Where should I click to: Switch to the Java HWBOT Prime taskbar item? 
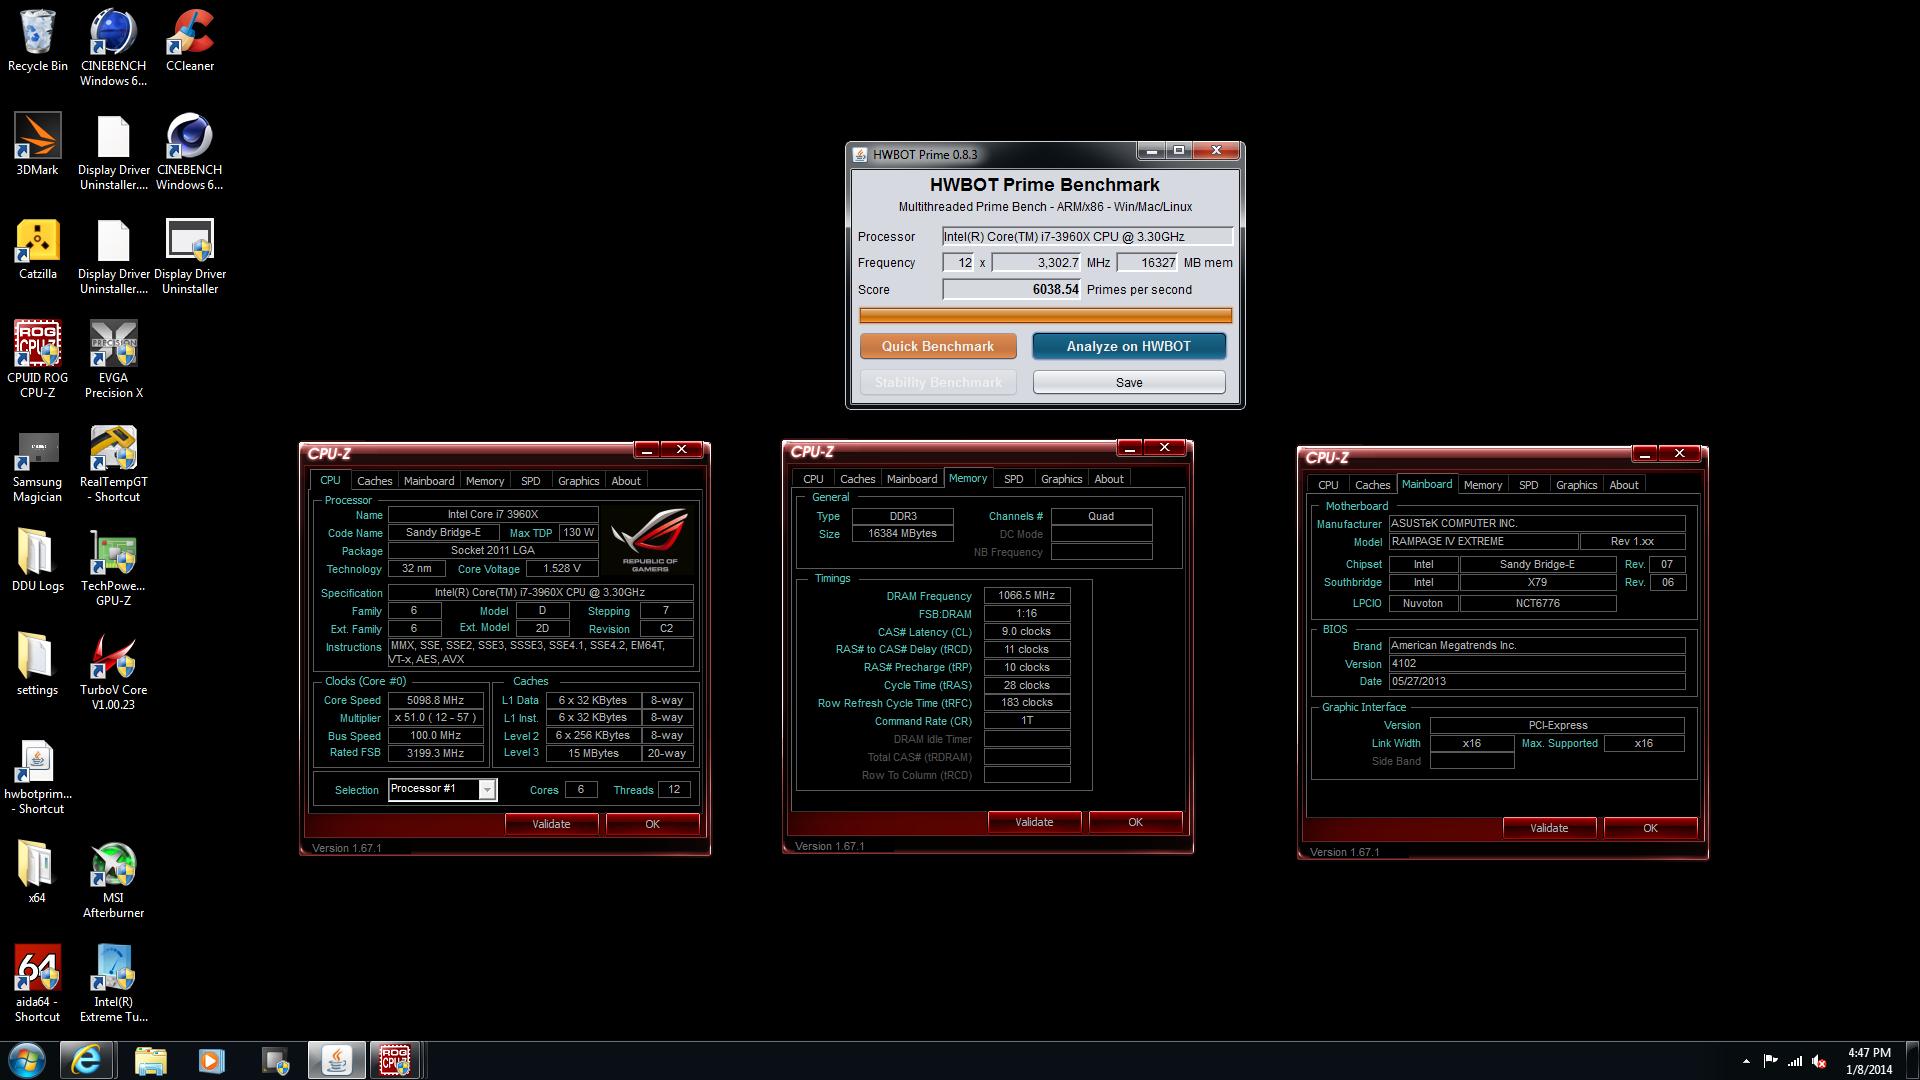pos(336,1060)
